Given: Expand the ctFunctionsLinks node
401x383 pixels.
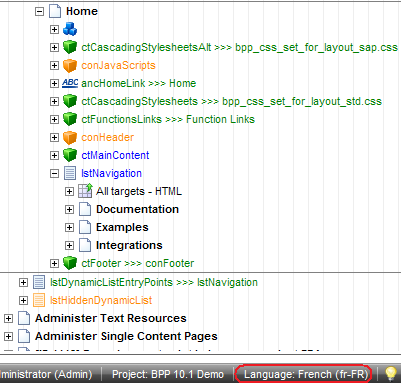Looking at the screenshot, I should [54, 119].
